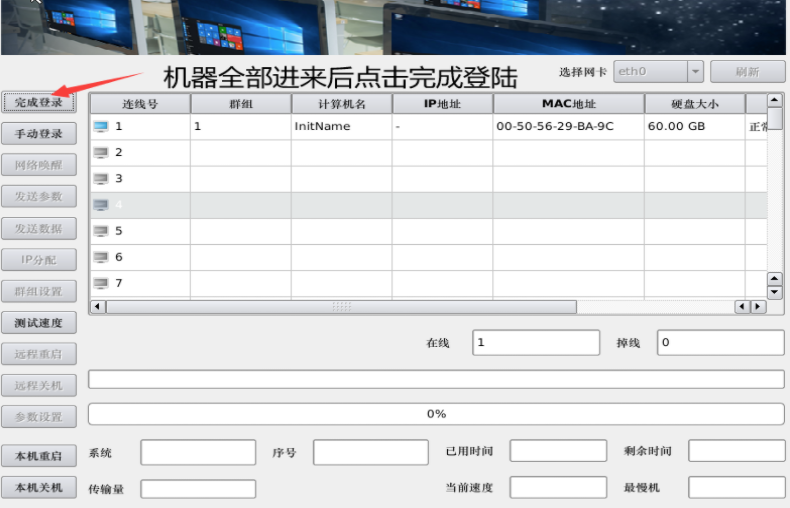The width and height of the screenshot is (790, 508).
Task: Open the eth0 network card dropdown
Action: point(695,72)
